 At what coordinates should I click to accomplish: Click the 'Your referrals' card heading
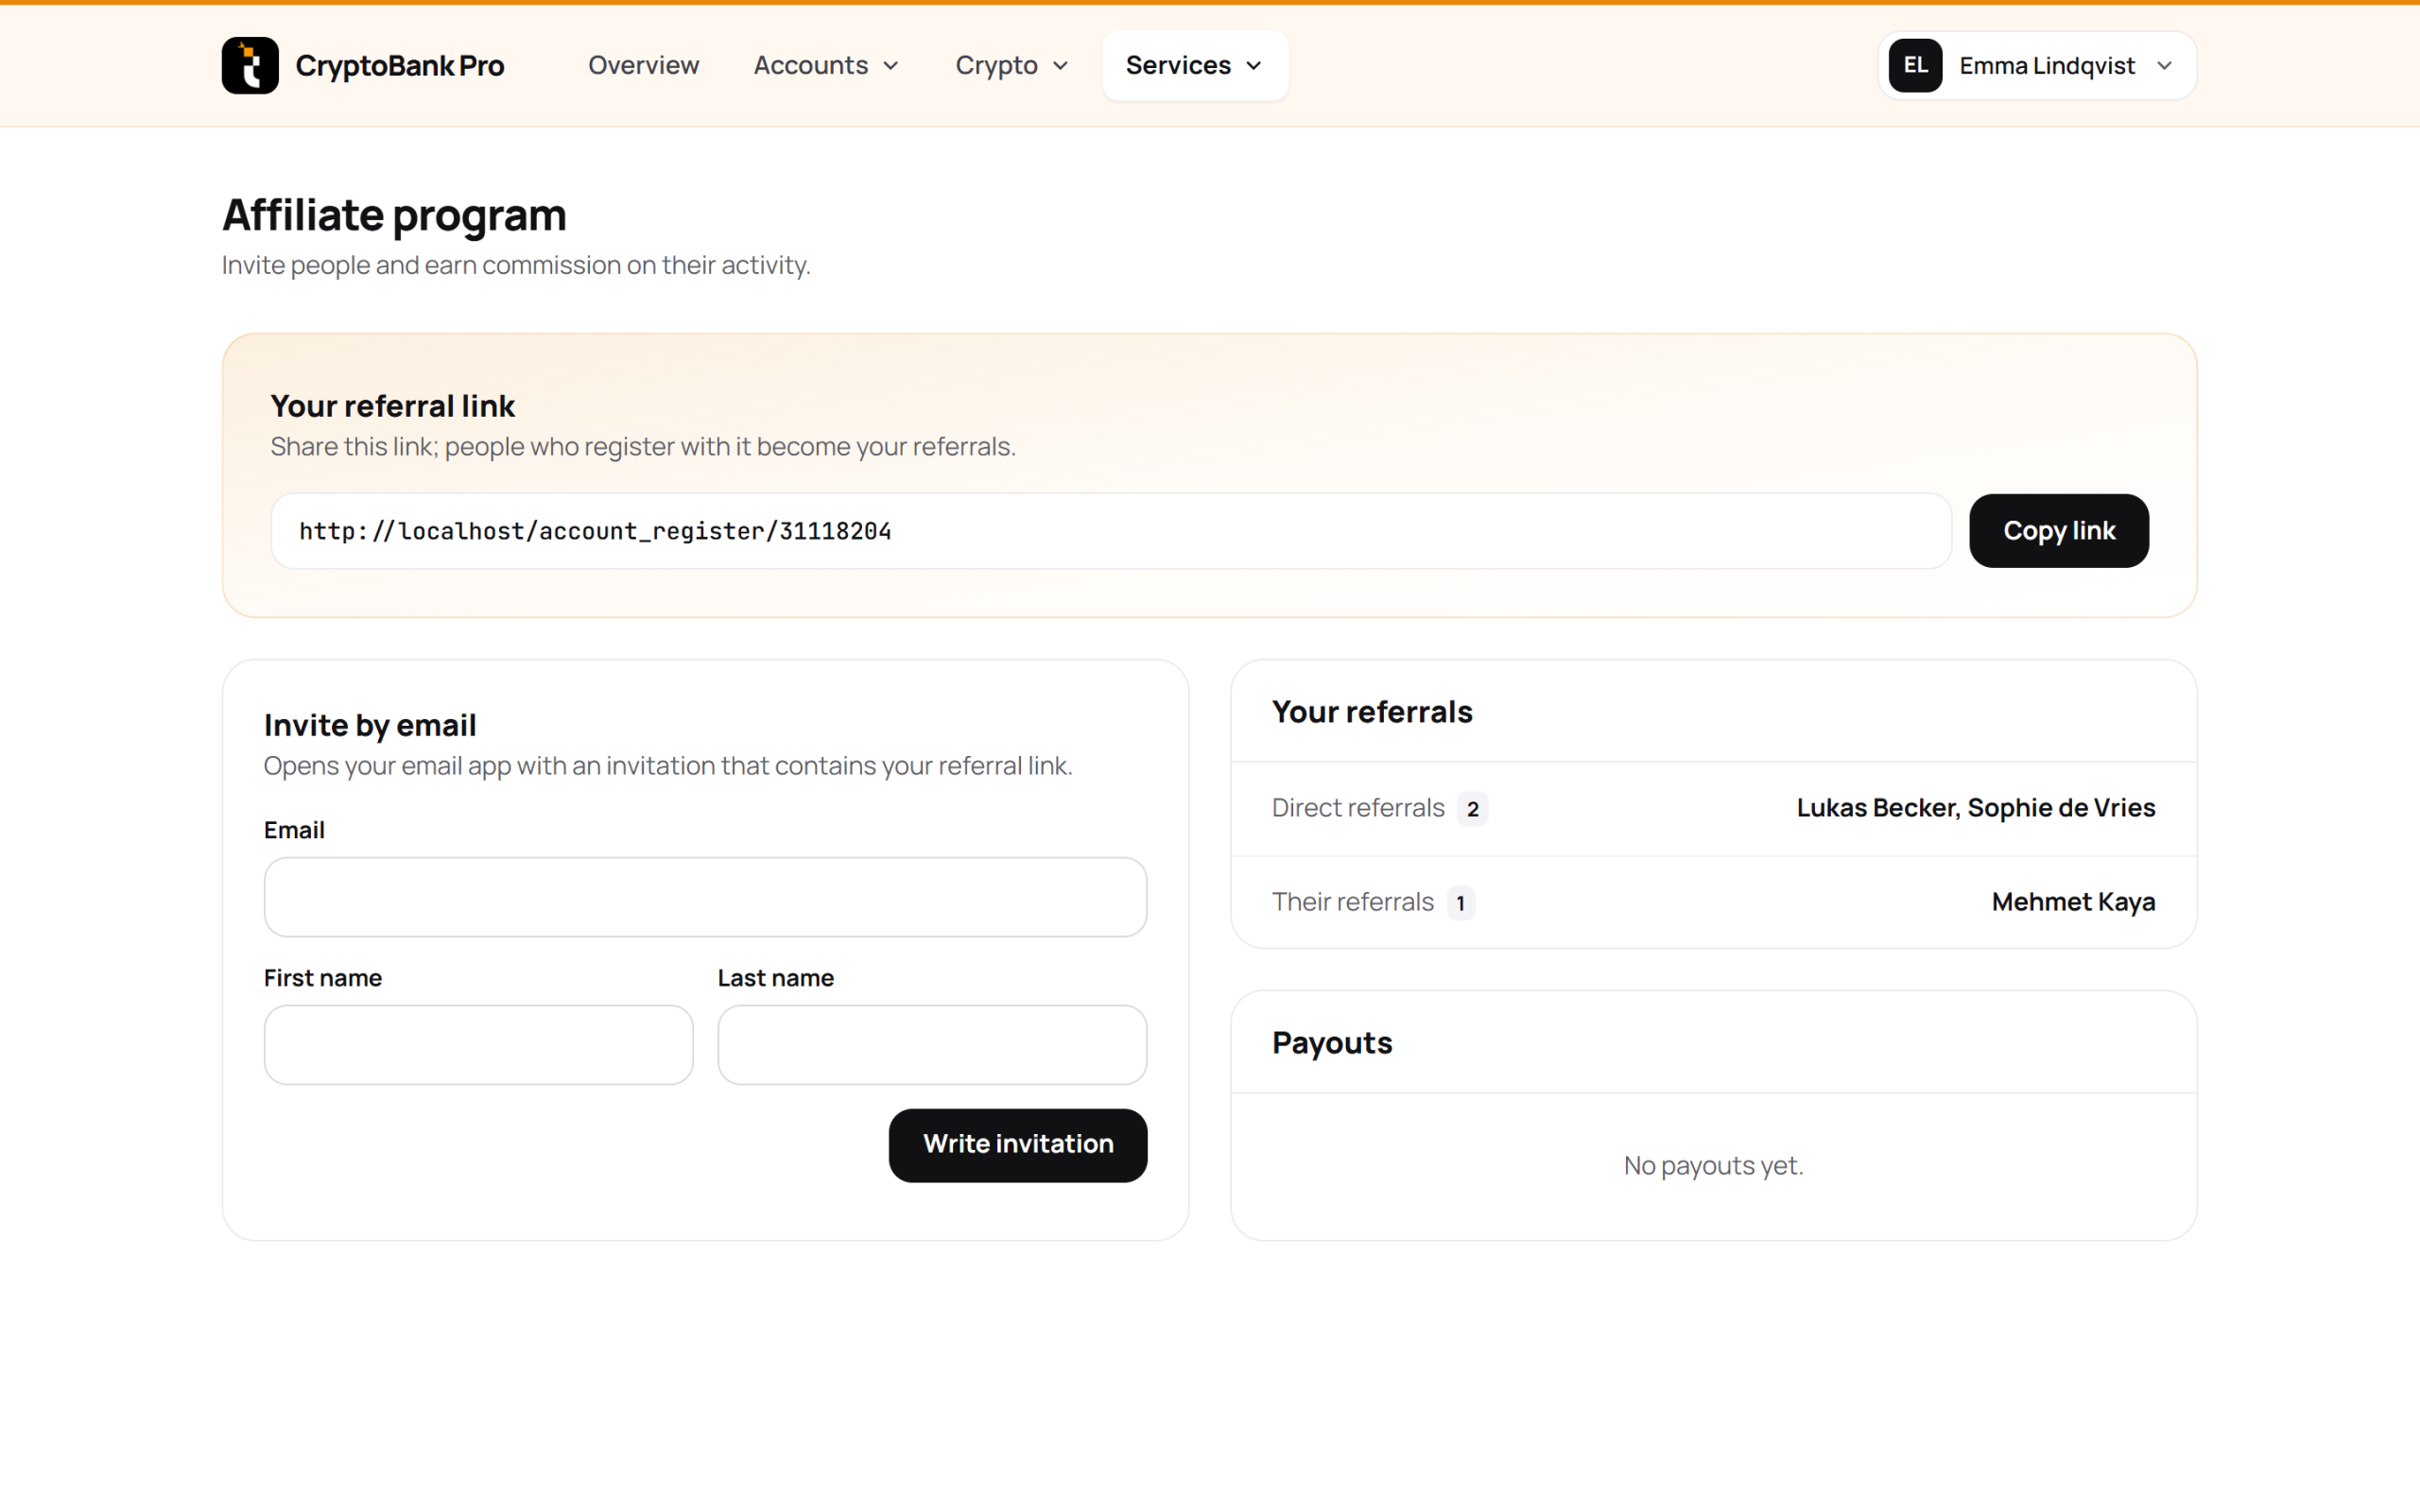click(1372, 712)
